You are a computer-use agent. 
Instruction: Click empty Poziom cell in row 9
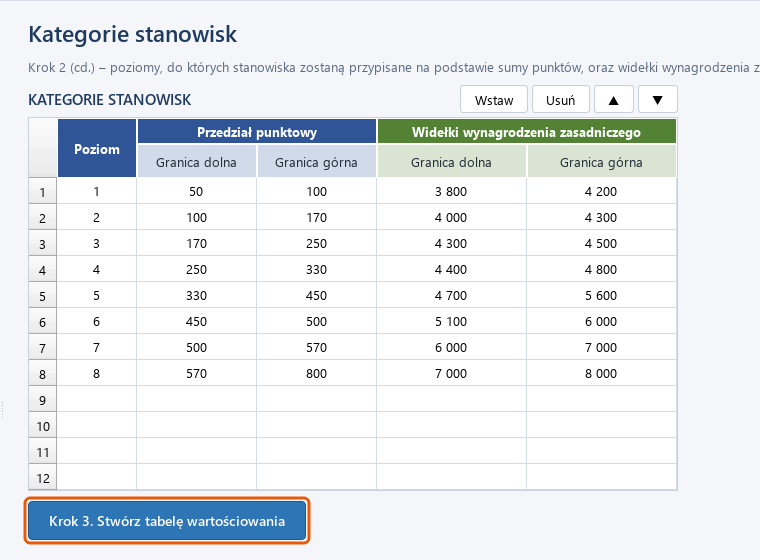97,400
